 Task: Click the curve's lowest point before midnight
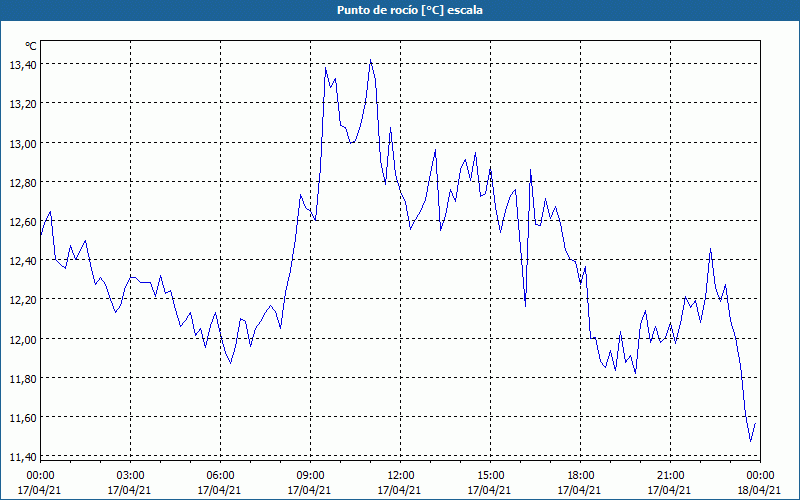(x=751, y=441)
